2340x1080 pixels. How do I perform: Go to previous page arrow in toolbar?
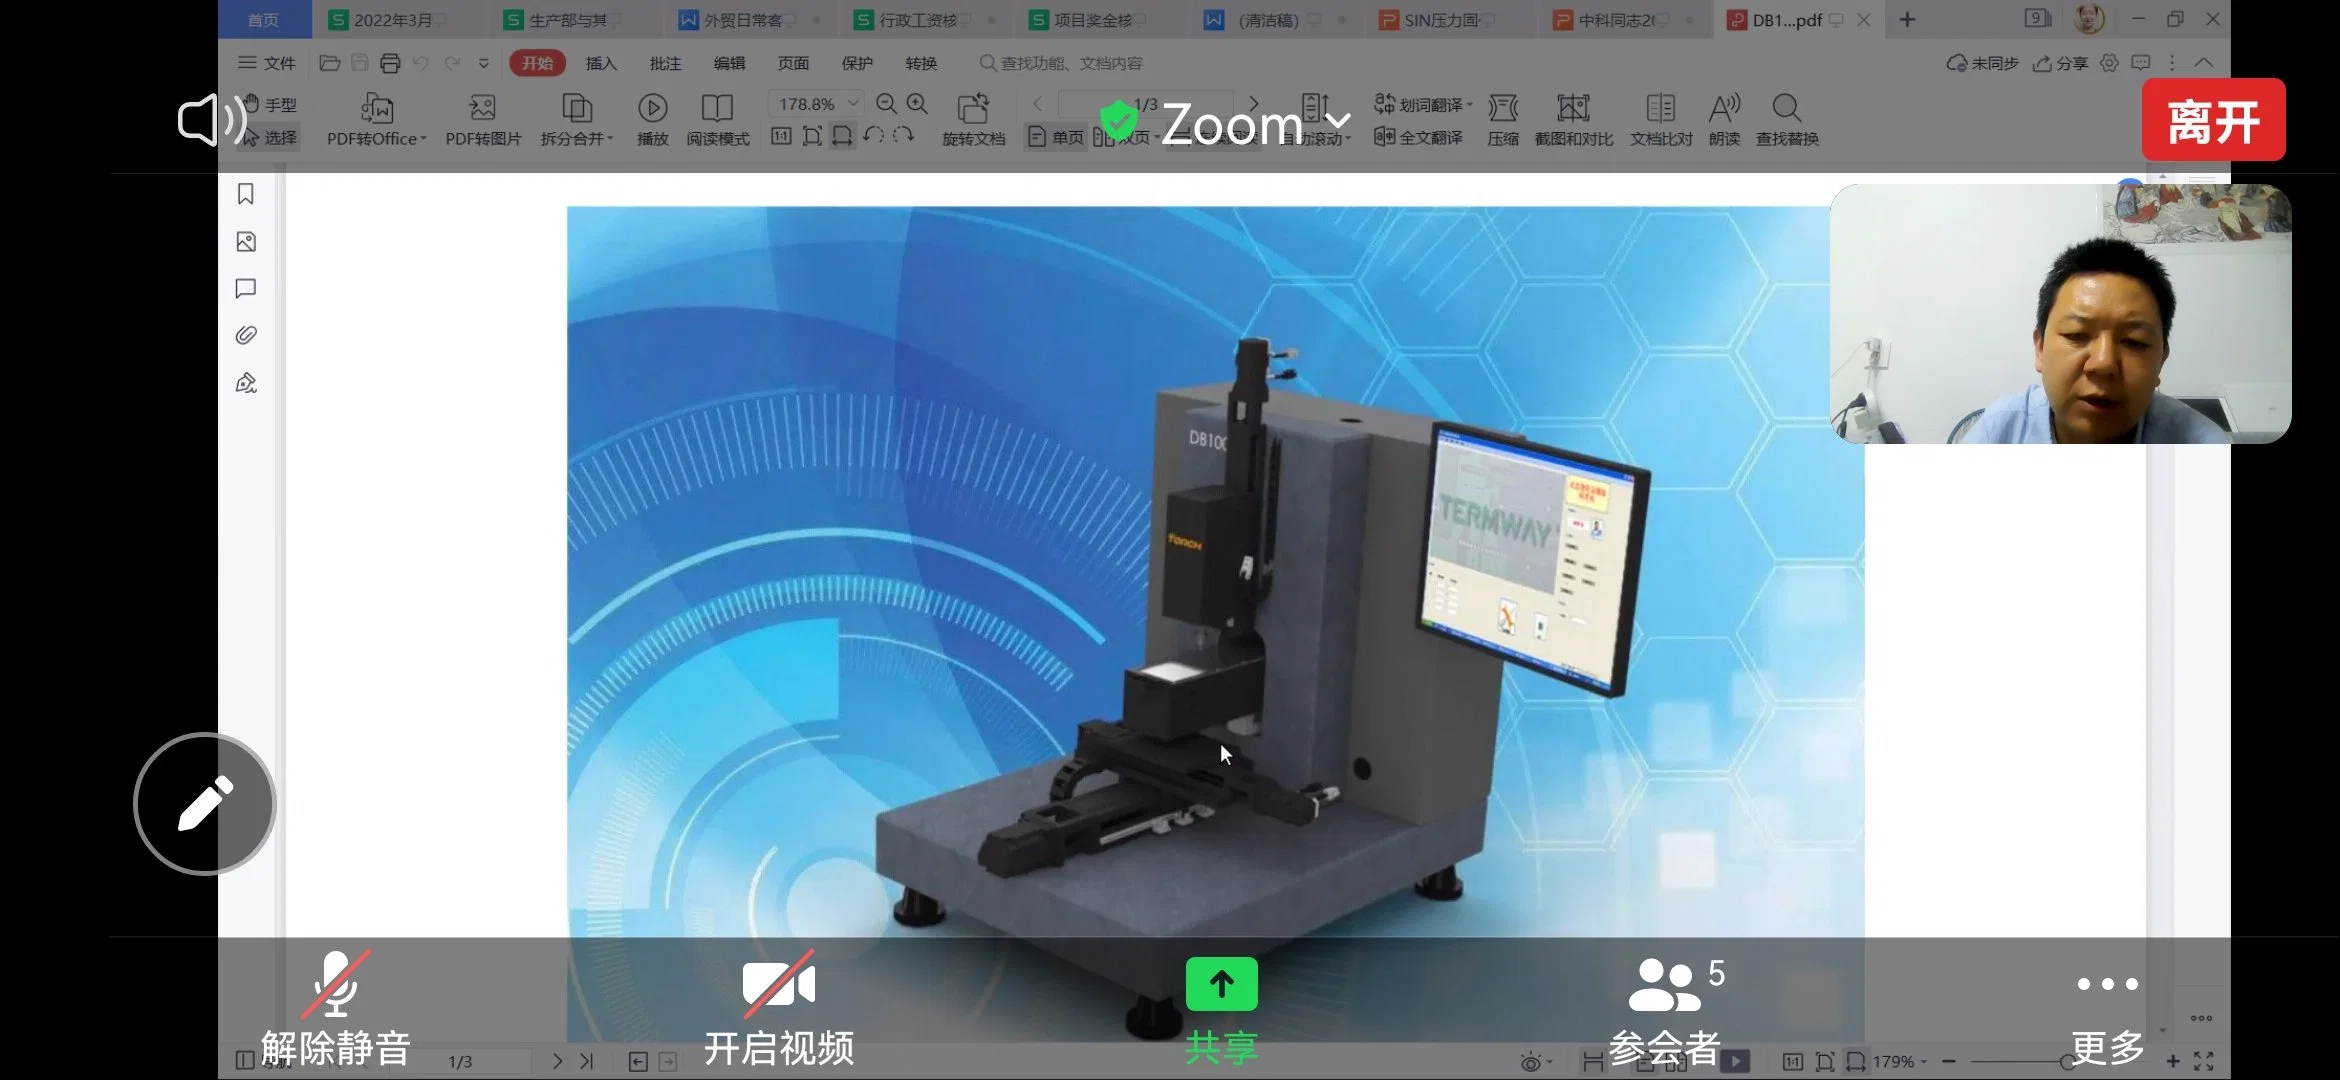coord(1038,104)
